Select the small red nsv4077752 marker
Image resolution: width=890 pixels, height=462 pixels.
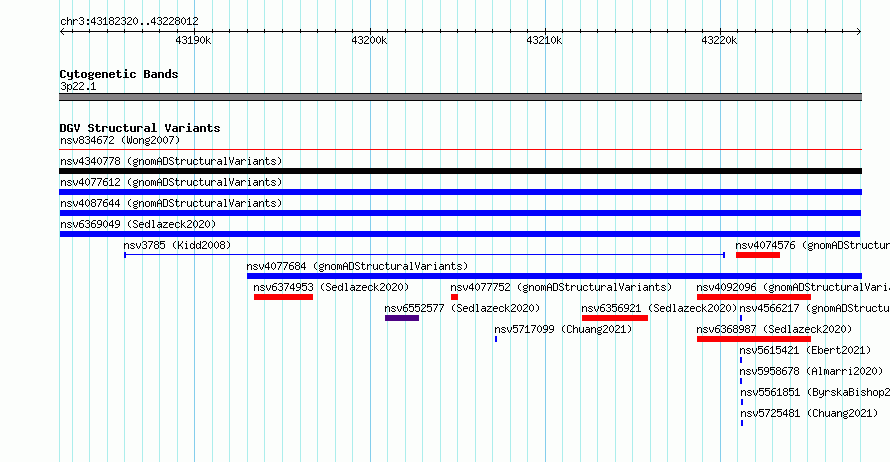[x=454, y=297]
